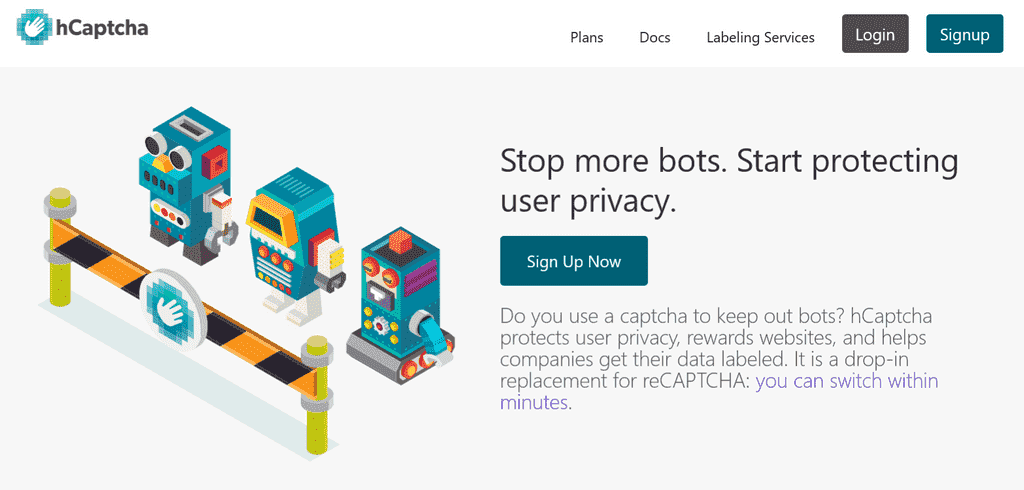Viewport: 1024px width, 490px height.
Task: Click the middle robot with orange screen
Action: pos(295,246)
